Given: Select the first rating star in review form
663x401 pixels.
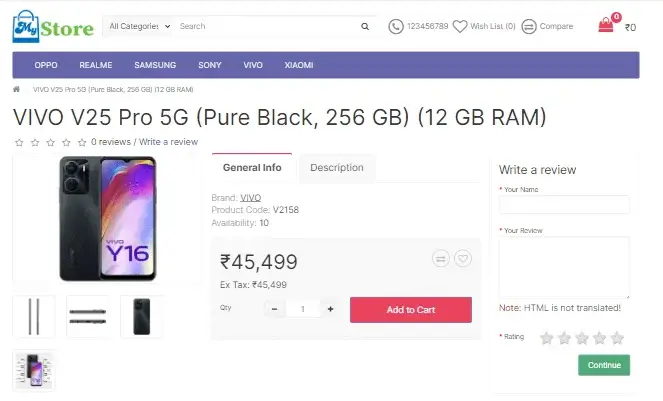Looking at the screenshot, I should 547,338.
